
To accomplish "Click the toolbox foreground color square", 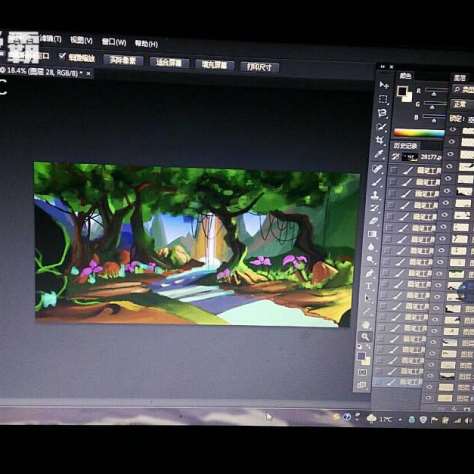I will [x=361, y=356].
